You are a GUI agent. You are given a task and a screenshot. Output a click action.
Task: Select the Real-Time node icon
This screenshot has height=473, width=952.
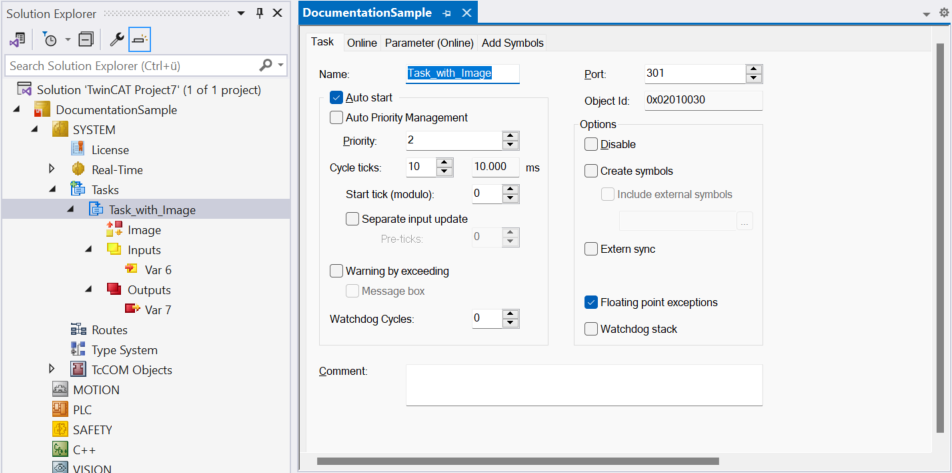[x=78, y=169]
